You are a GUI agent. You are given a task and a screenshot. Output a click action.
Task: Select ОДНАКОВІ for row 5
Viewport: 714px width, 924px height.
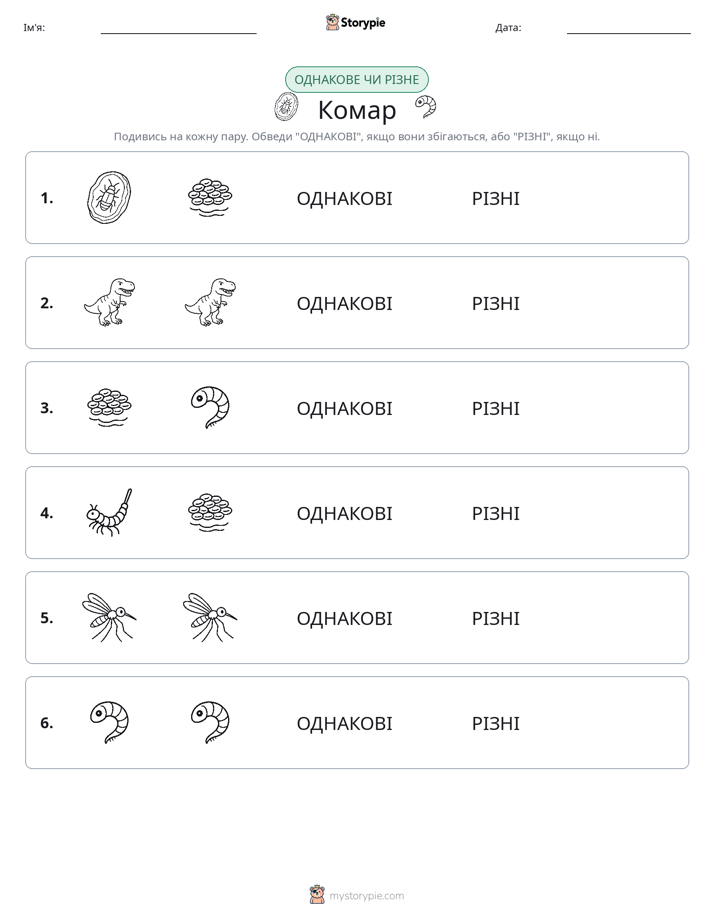344,618
